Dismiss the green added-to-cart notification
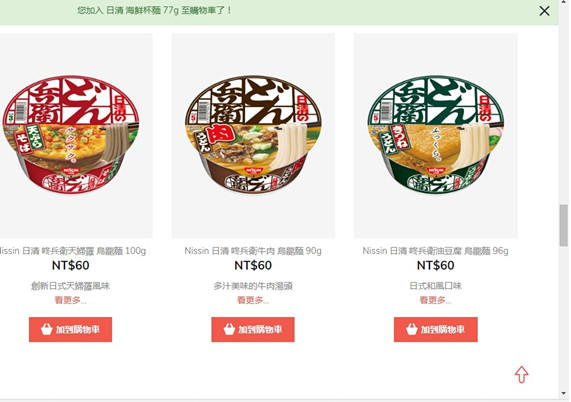 pyautogui.click(x=544, y=11)
